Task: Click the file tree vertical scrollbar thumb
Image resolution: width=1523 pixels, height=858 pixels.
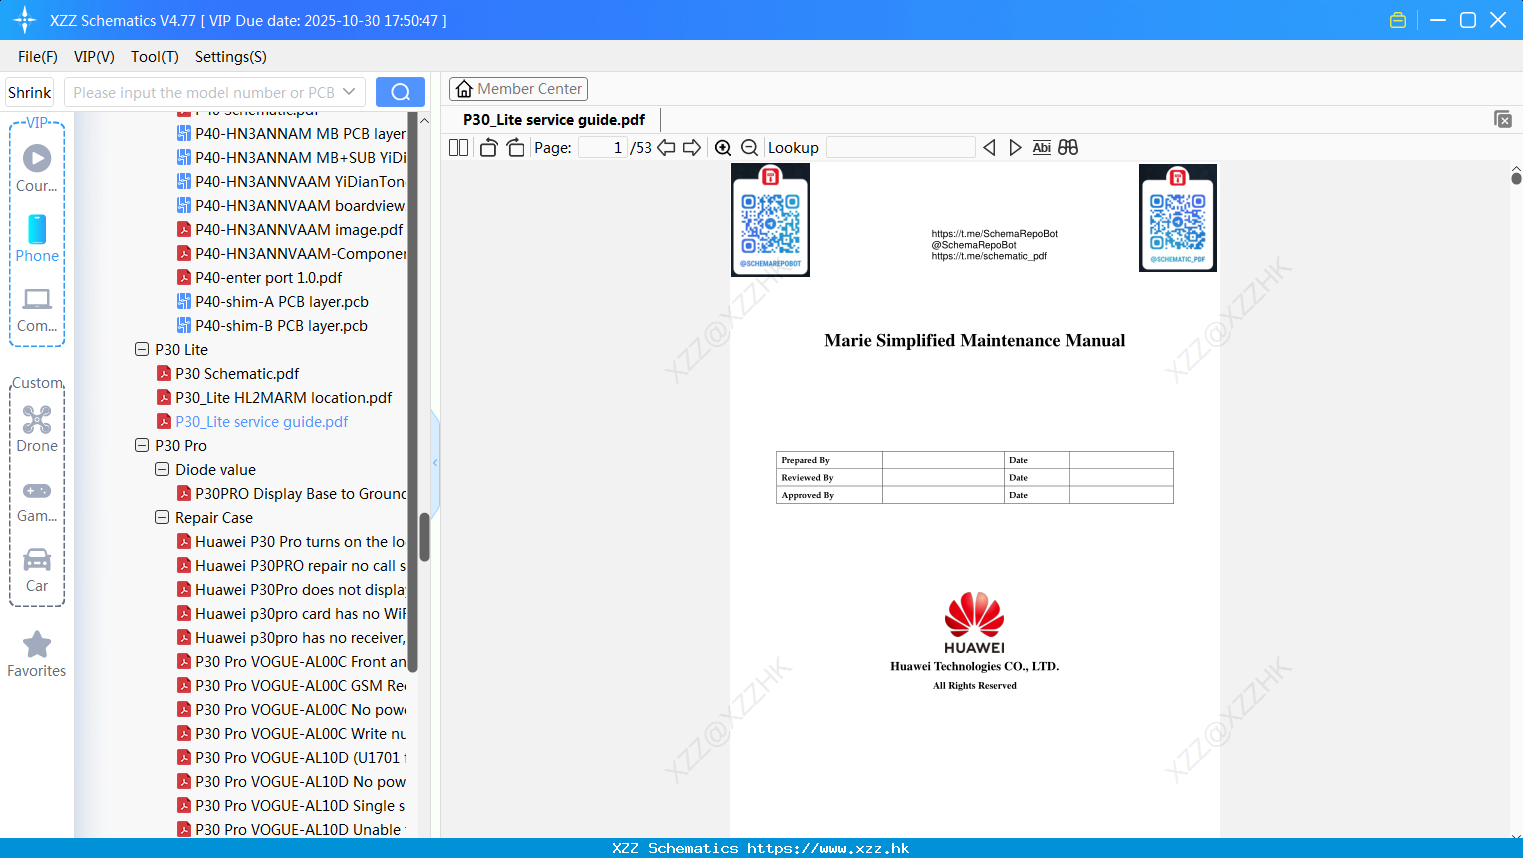Action: coord(424,537)
